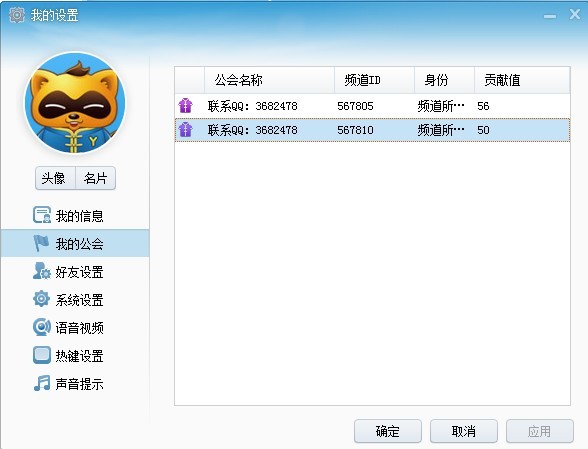Confirm settings with the 确定 button
The height and width of the screenshot is (449, 588).
[x=388, y=431]
